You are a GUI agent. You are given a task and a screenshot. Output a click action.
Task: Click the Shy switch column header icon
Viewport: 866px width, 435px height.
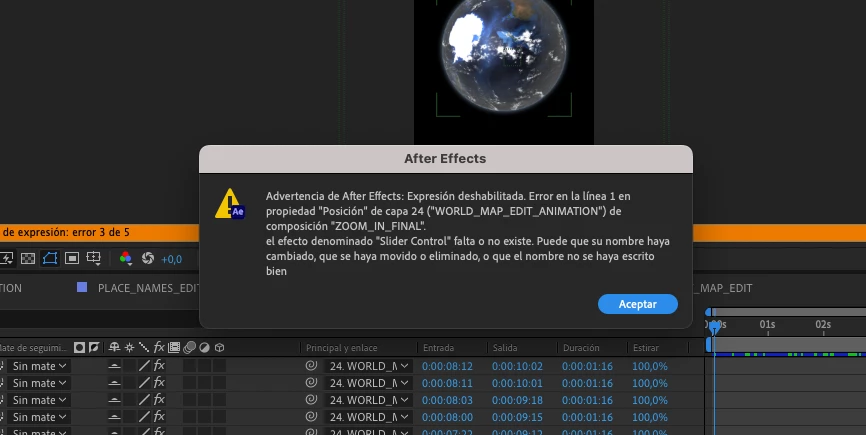[x=114, y=347]
